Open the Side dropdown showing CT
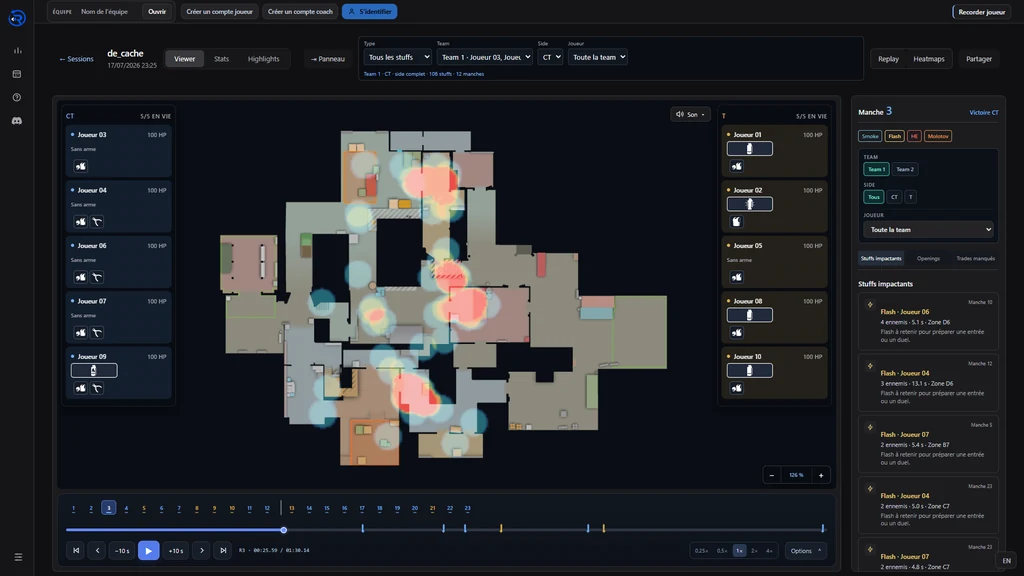The image size is (1024, 576). (550, 57)
